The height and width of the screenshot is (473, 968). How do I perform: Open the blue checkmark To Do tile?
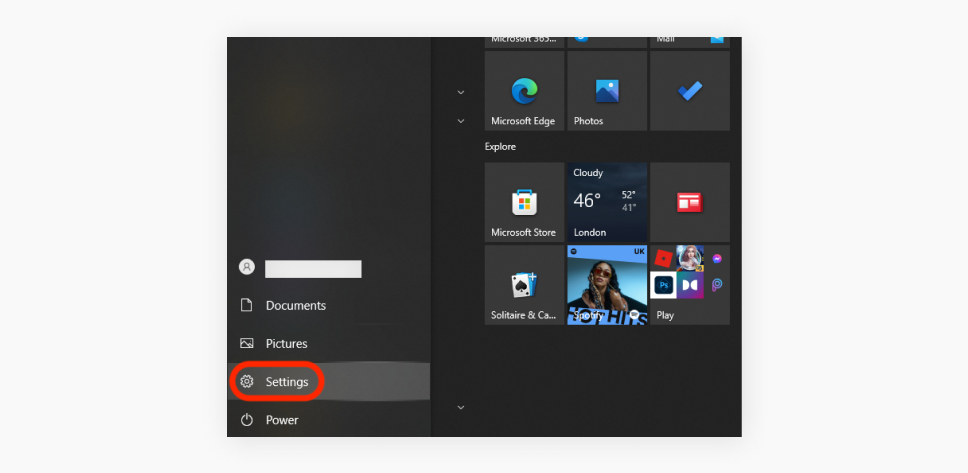point(690,91)
